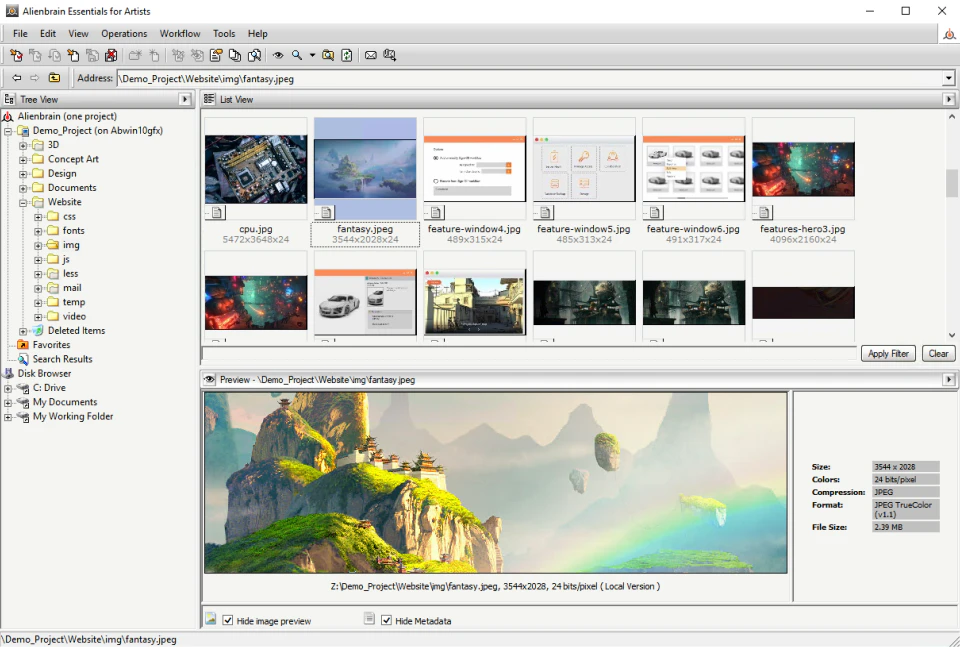Click the Apply Filter button

888,353
